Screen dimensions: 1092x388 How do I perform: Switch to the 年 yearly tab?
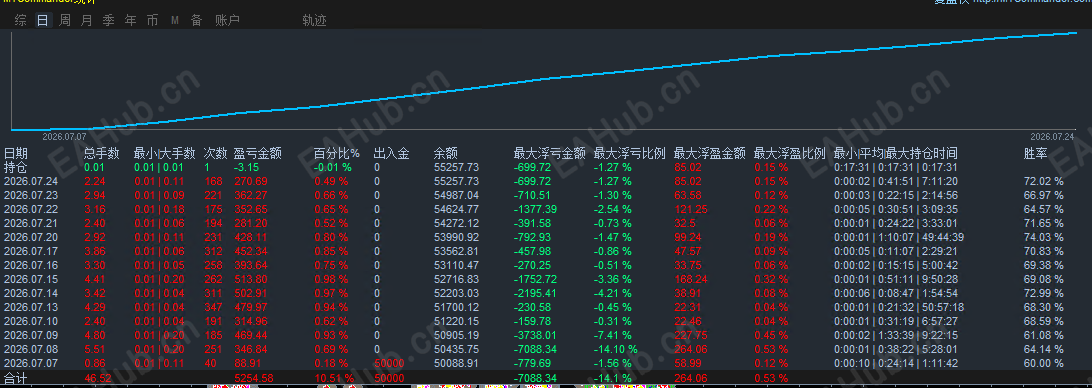(130, 20)
